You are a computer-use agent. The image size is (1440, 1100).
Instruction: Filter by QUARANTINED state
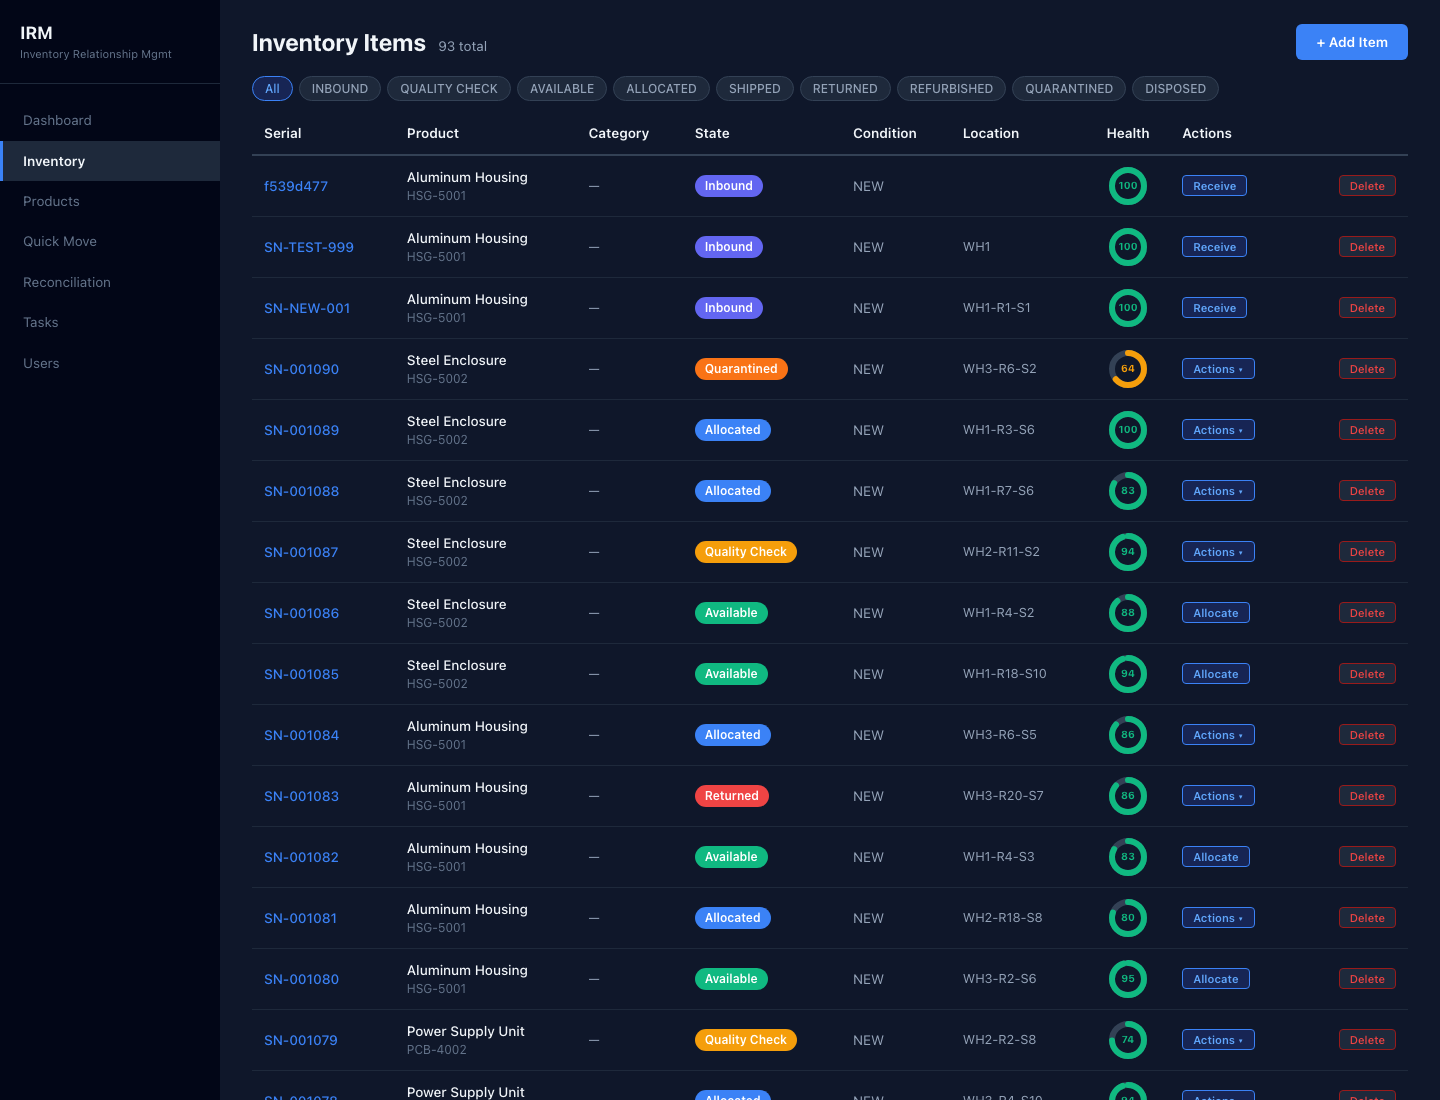tap(1069, 89)
